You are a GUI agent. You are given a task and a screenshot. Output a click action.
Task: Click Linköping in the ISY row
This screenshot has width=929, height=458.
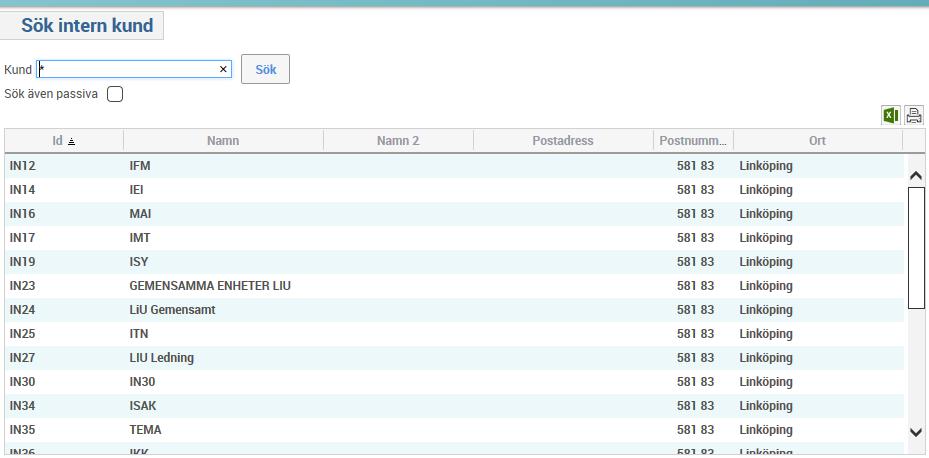point(766,262)
